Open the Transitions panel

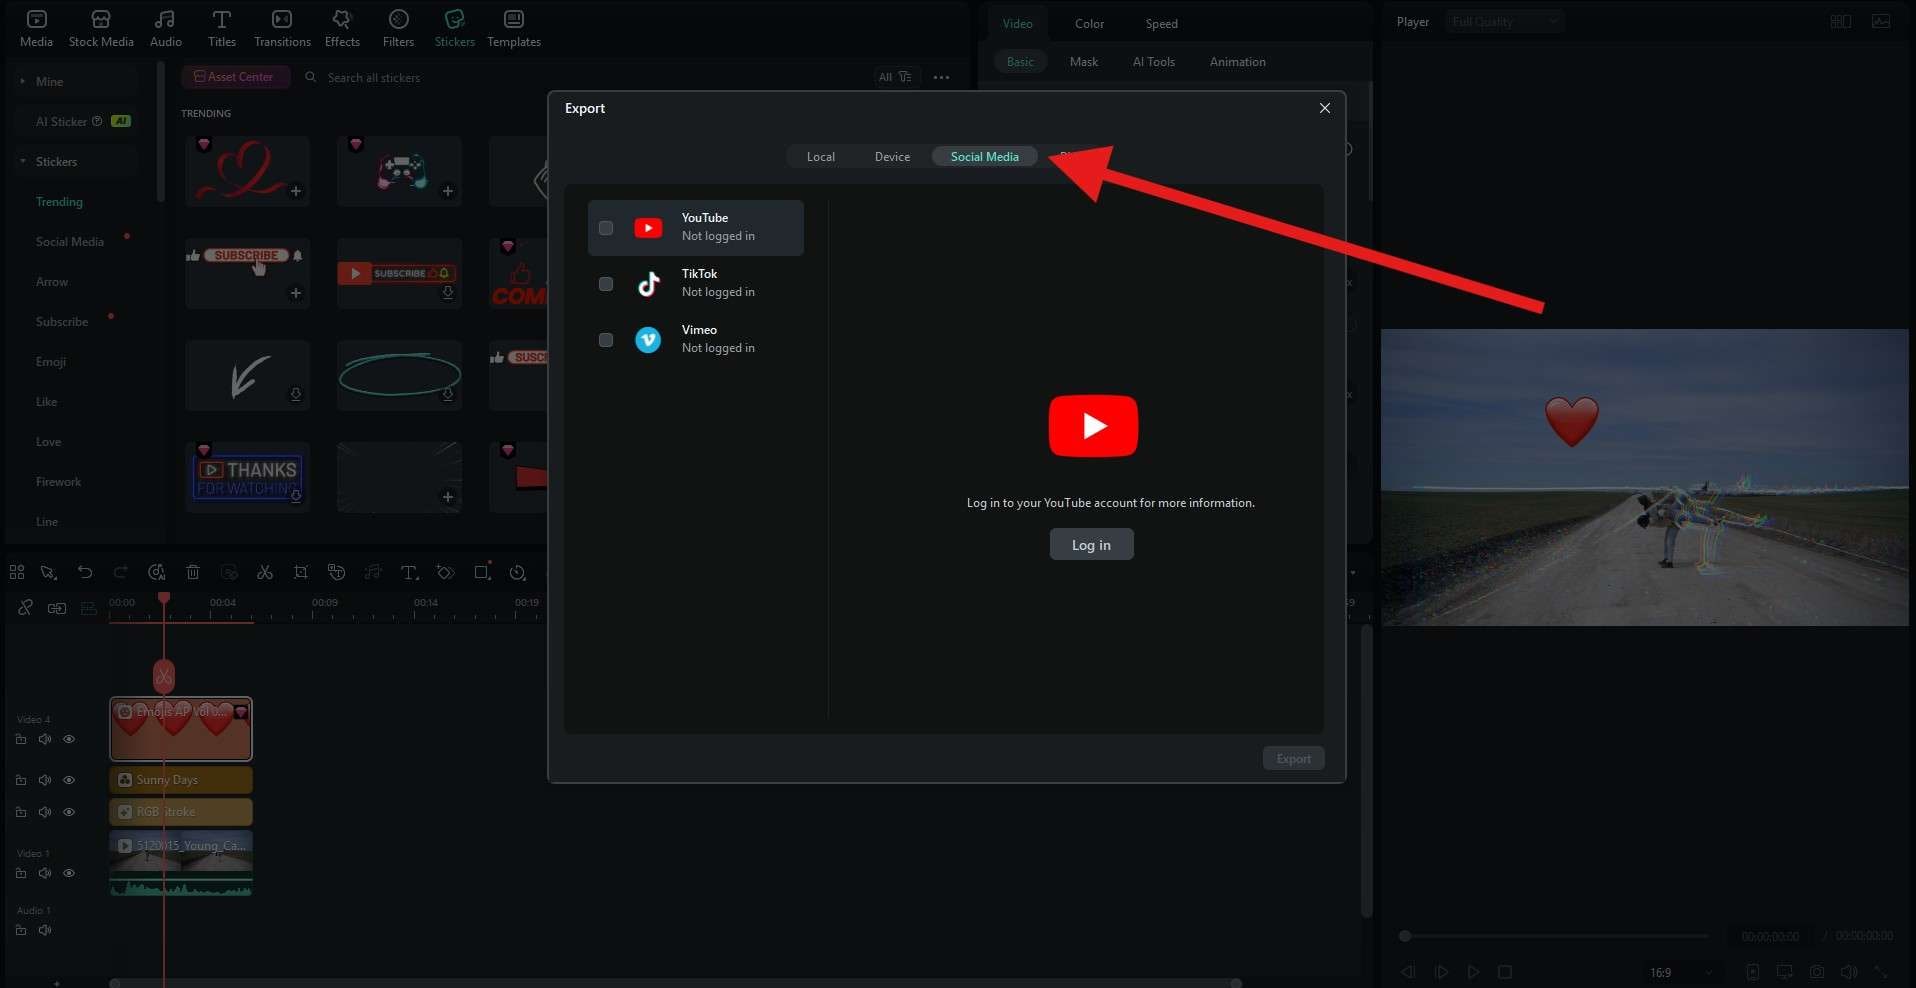click(282, 28)
